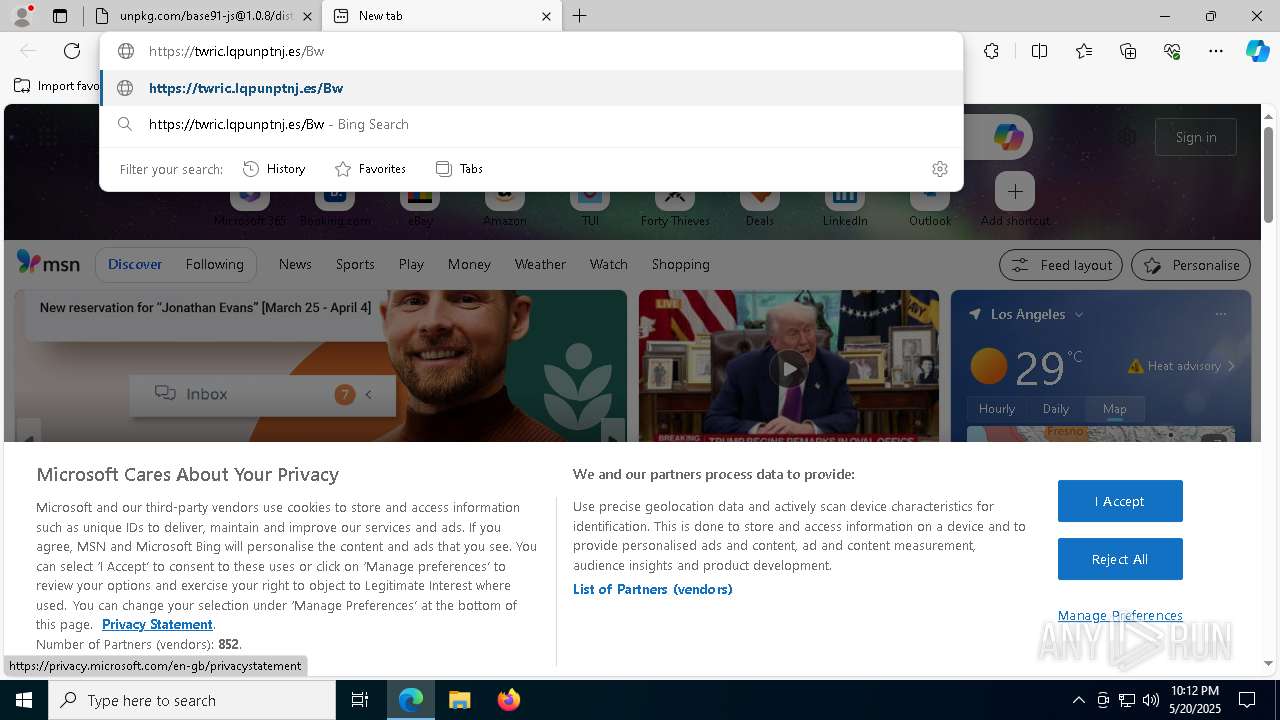1280x720 pixels.
Task: Select the Following feed tab
Action: tap(214, 264)
